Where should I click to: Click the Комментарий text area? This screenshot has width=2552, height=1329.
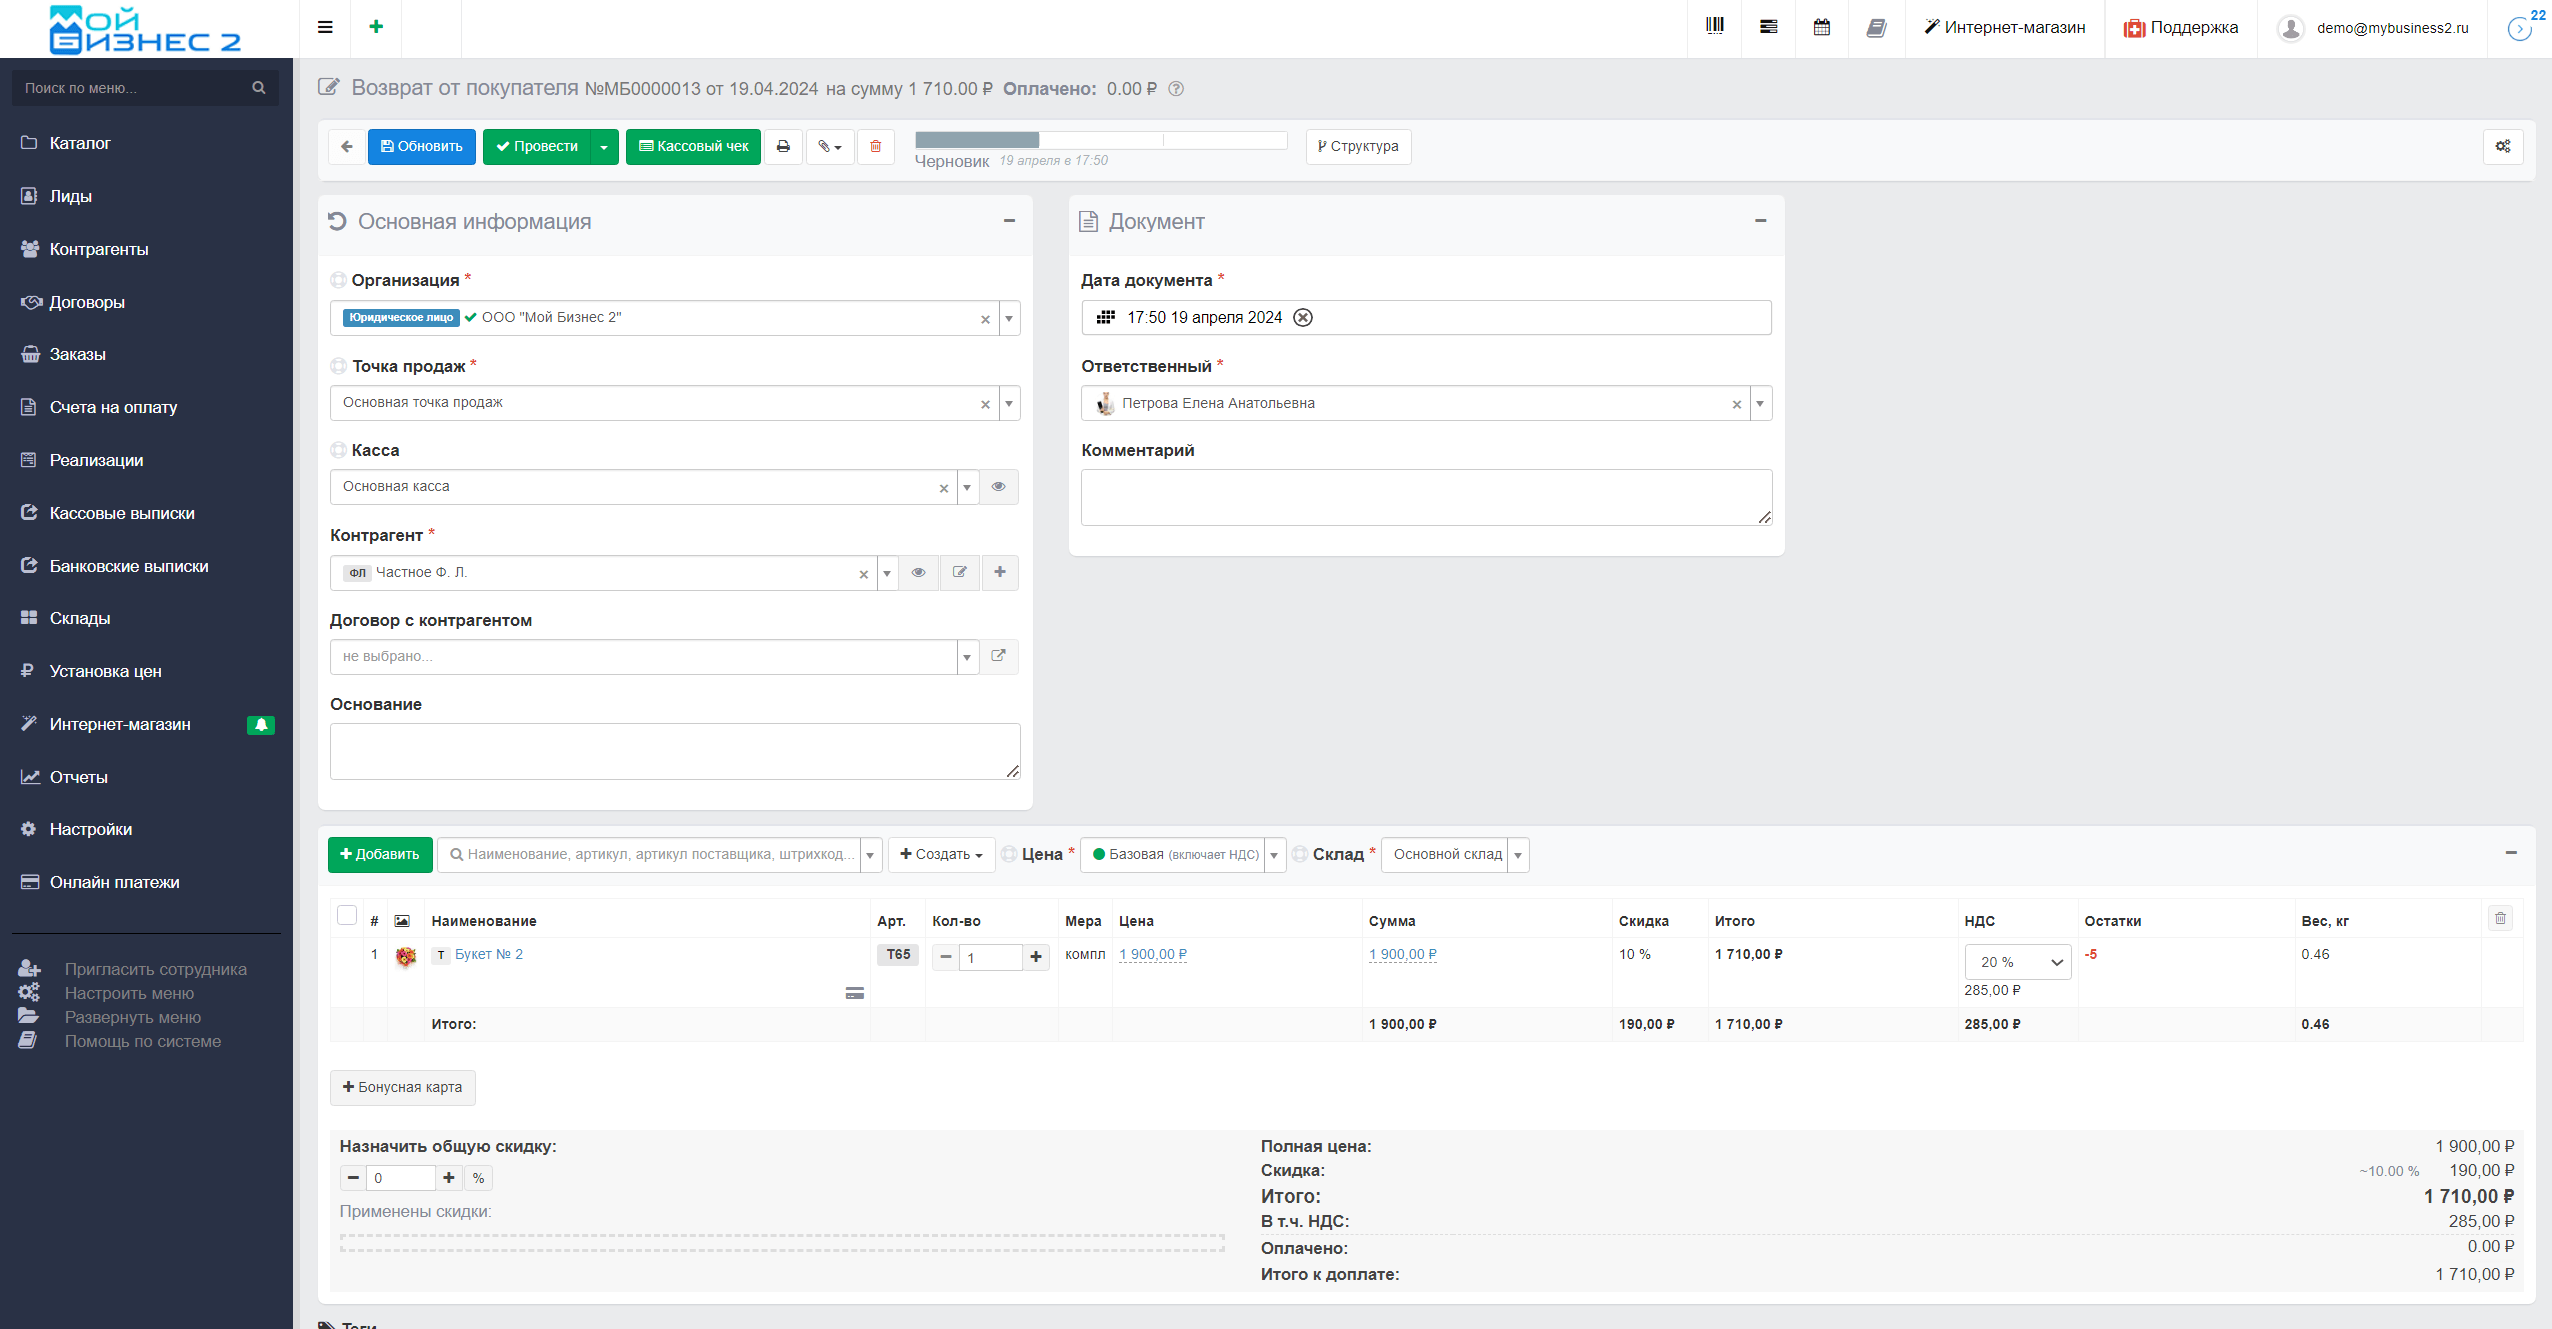(1425, 497)
